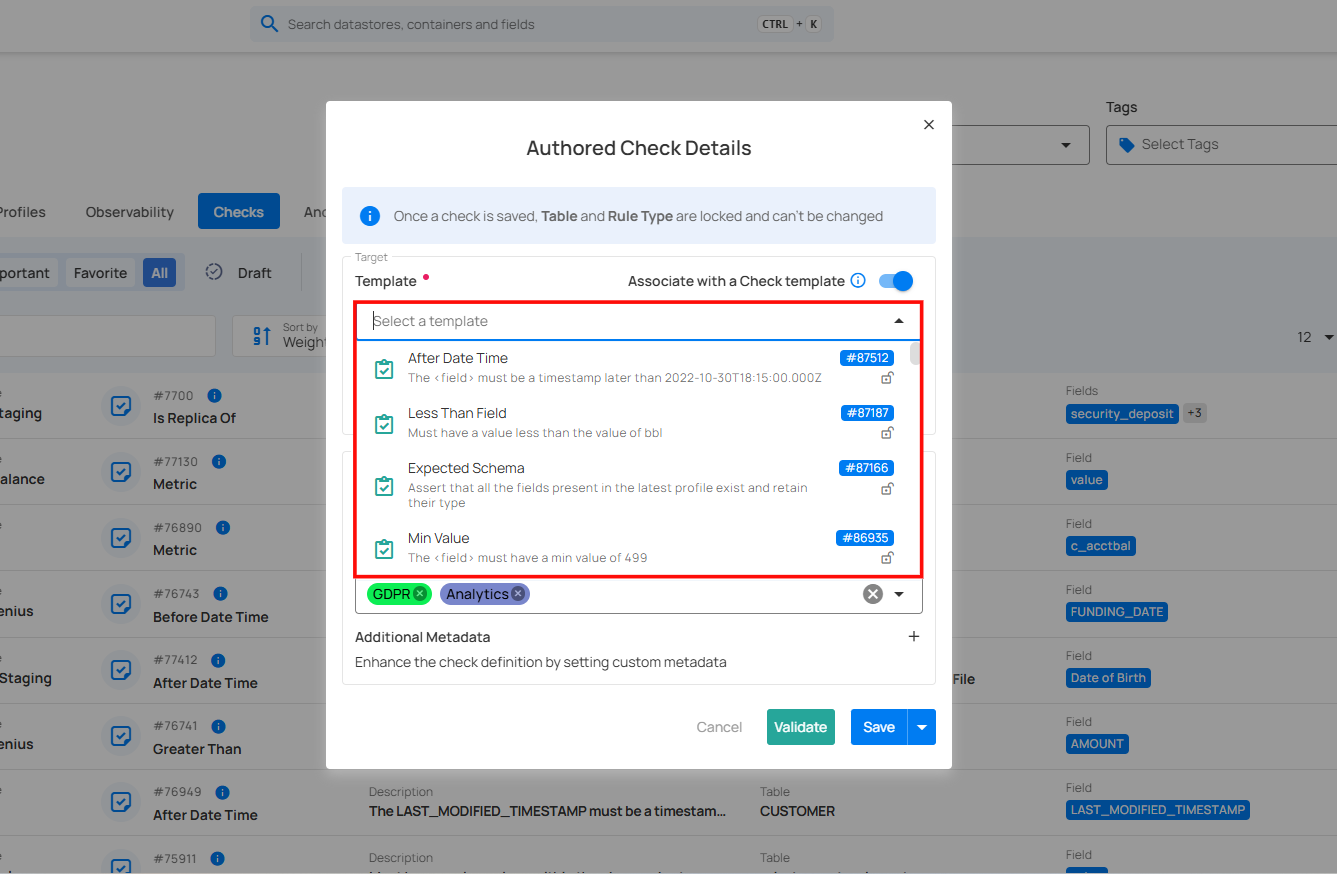Remove the GDPR tag chip
The width and height of the screenshot is (1337, 874).
coord(420,594)
